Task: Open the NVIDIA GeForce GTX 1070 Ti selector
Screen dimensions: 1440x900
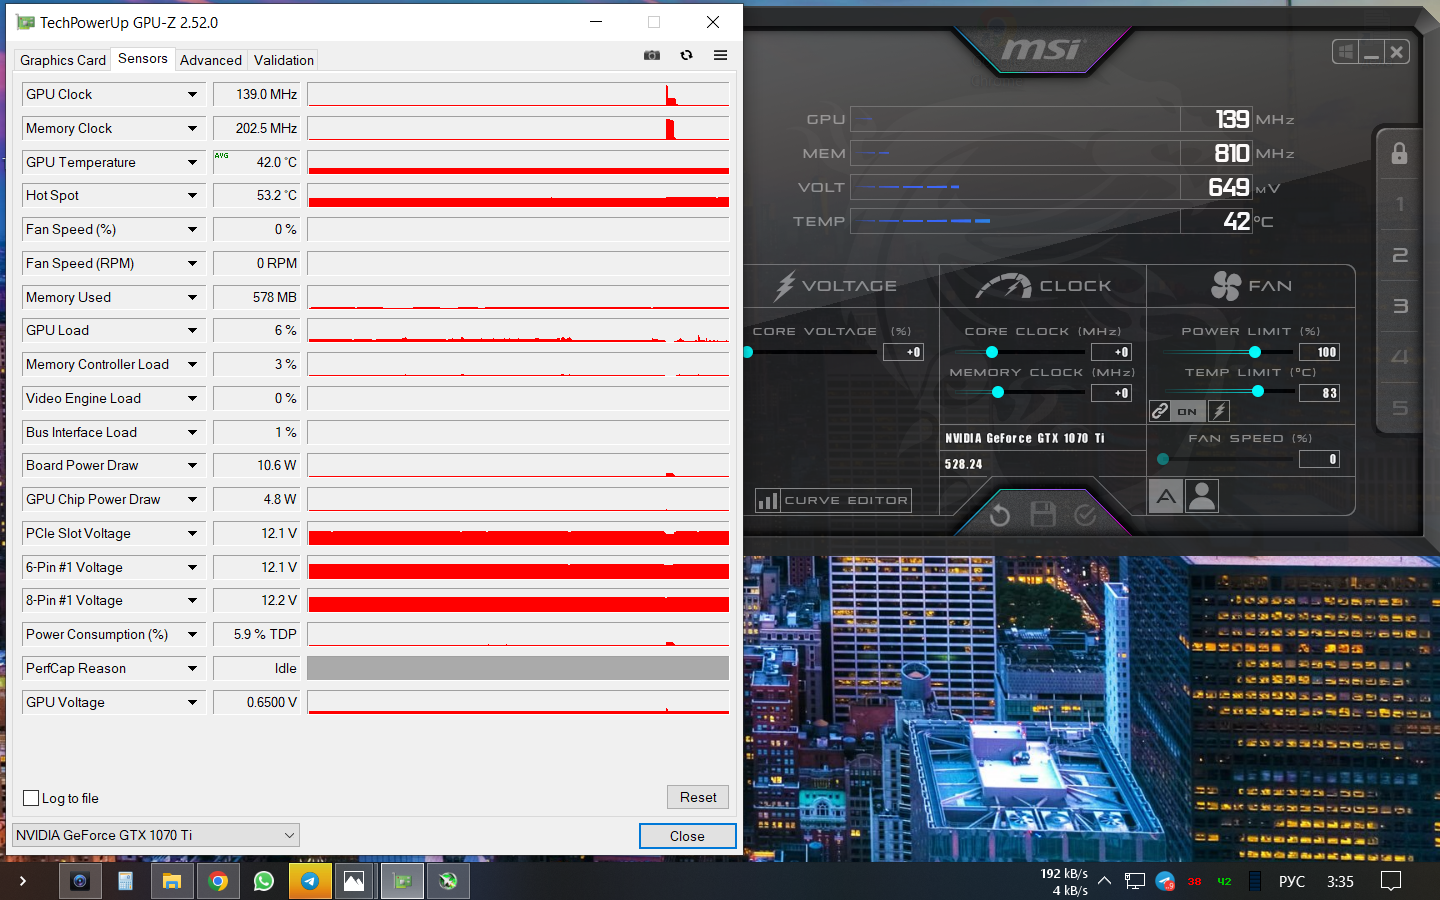Action: coord(156,835)
